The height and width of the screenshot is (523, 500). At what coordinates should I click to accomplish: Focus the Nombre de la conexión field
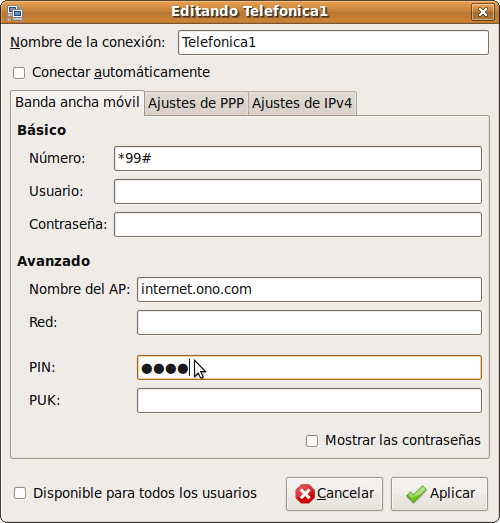(x=333, y=42)
